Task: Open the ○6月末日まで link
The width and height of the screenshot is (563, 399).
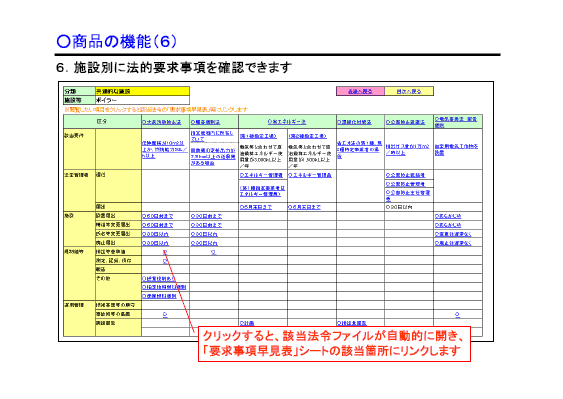Action: [304, 207]
